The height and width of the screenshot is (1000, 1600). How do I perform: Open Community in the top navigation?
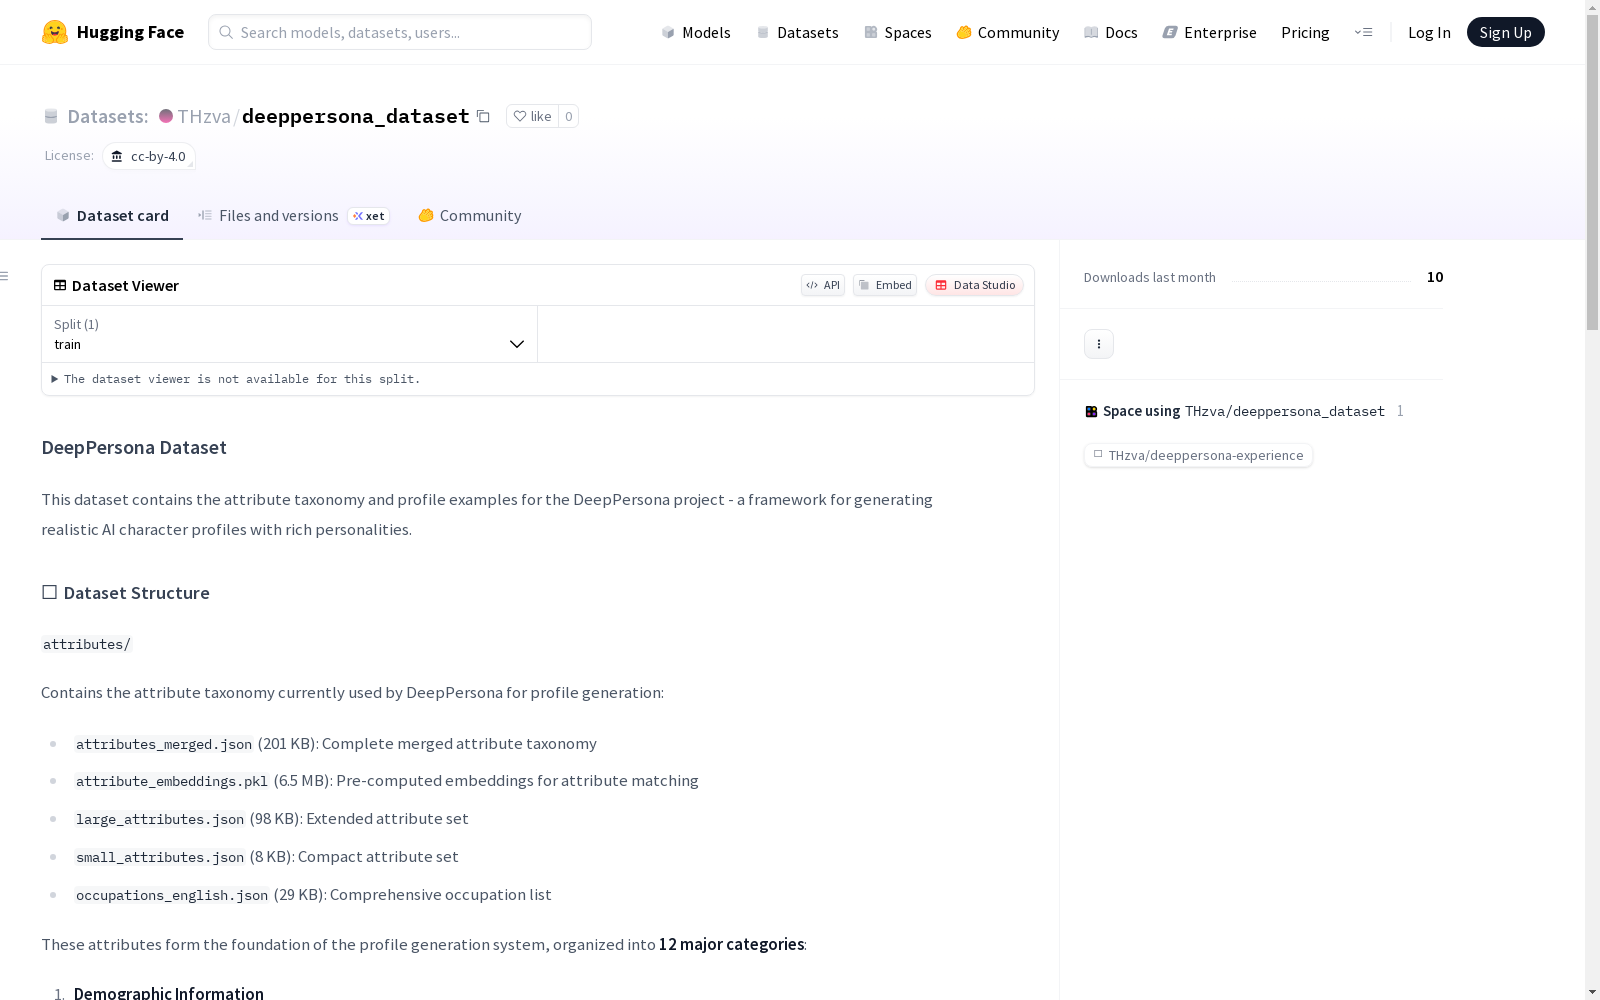click(x=1008, y=32)
